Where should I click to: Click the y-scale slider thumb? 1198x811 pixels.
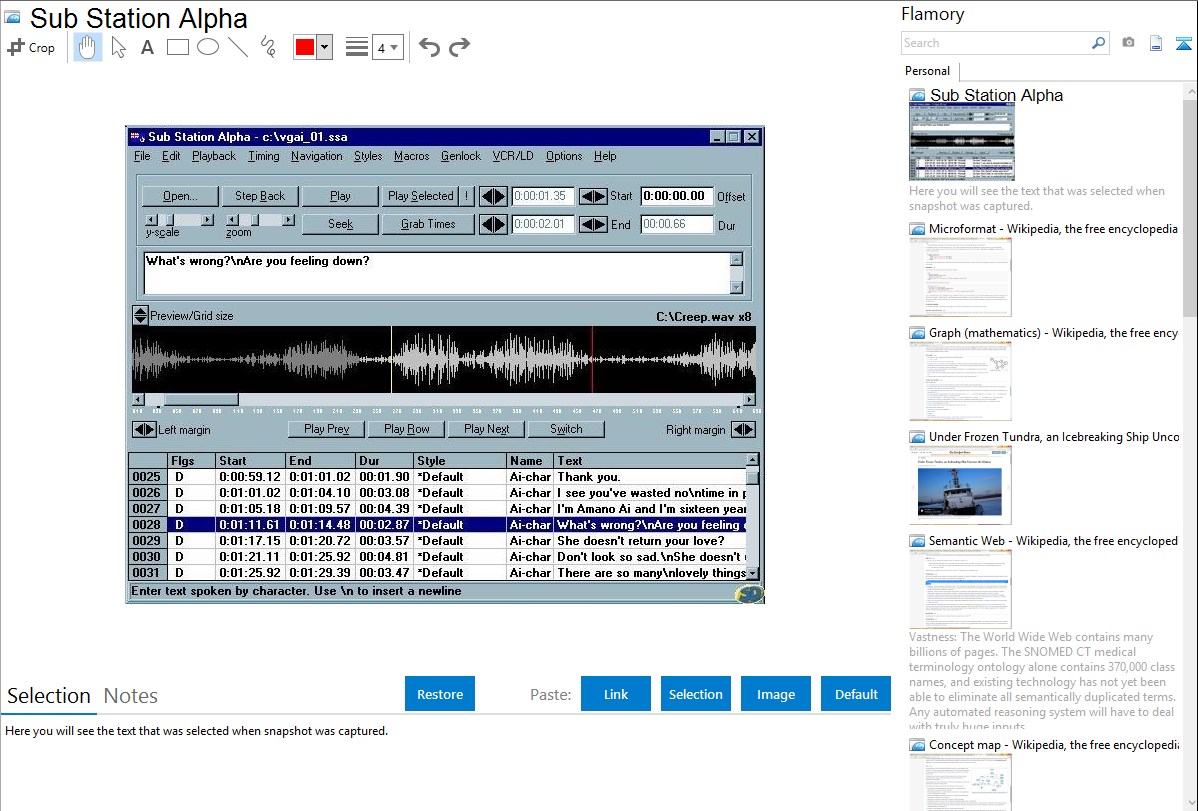(x=170, y=219)
